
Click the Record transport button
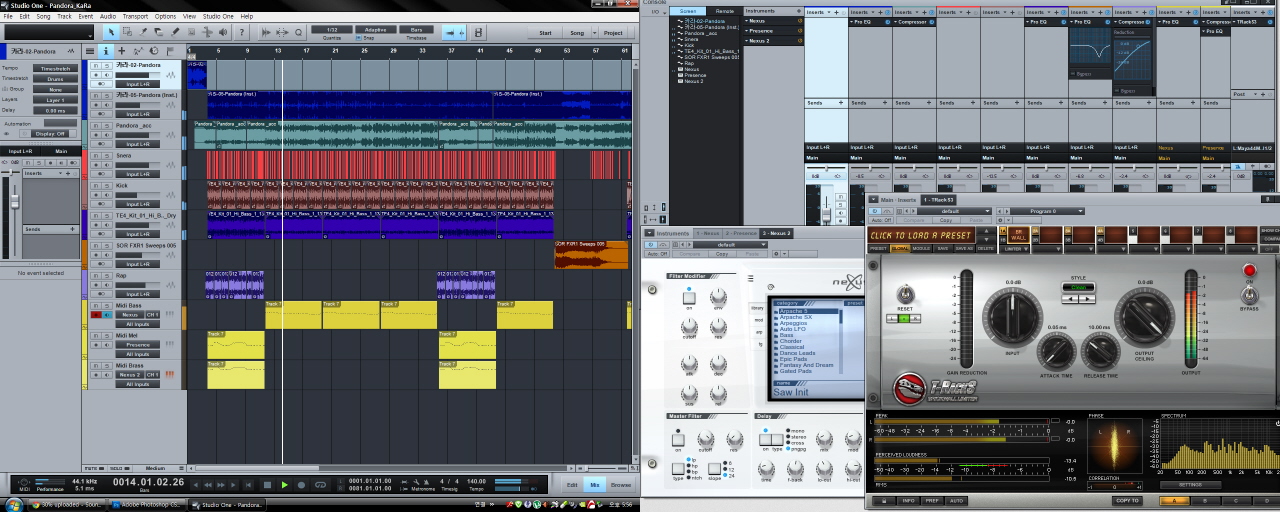click(x=302, y=484)
